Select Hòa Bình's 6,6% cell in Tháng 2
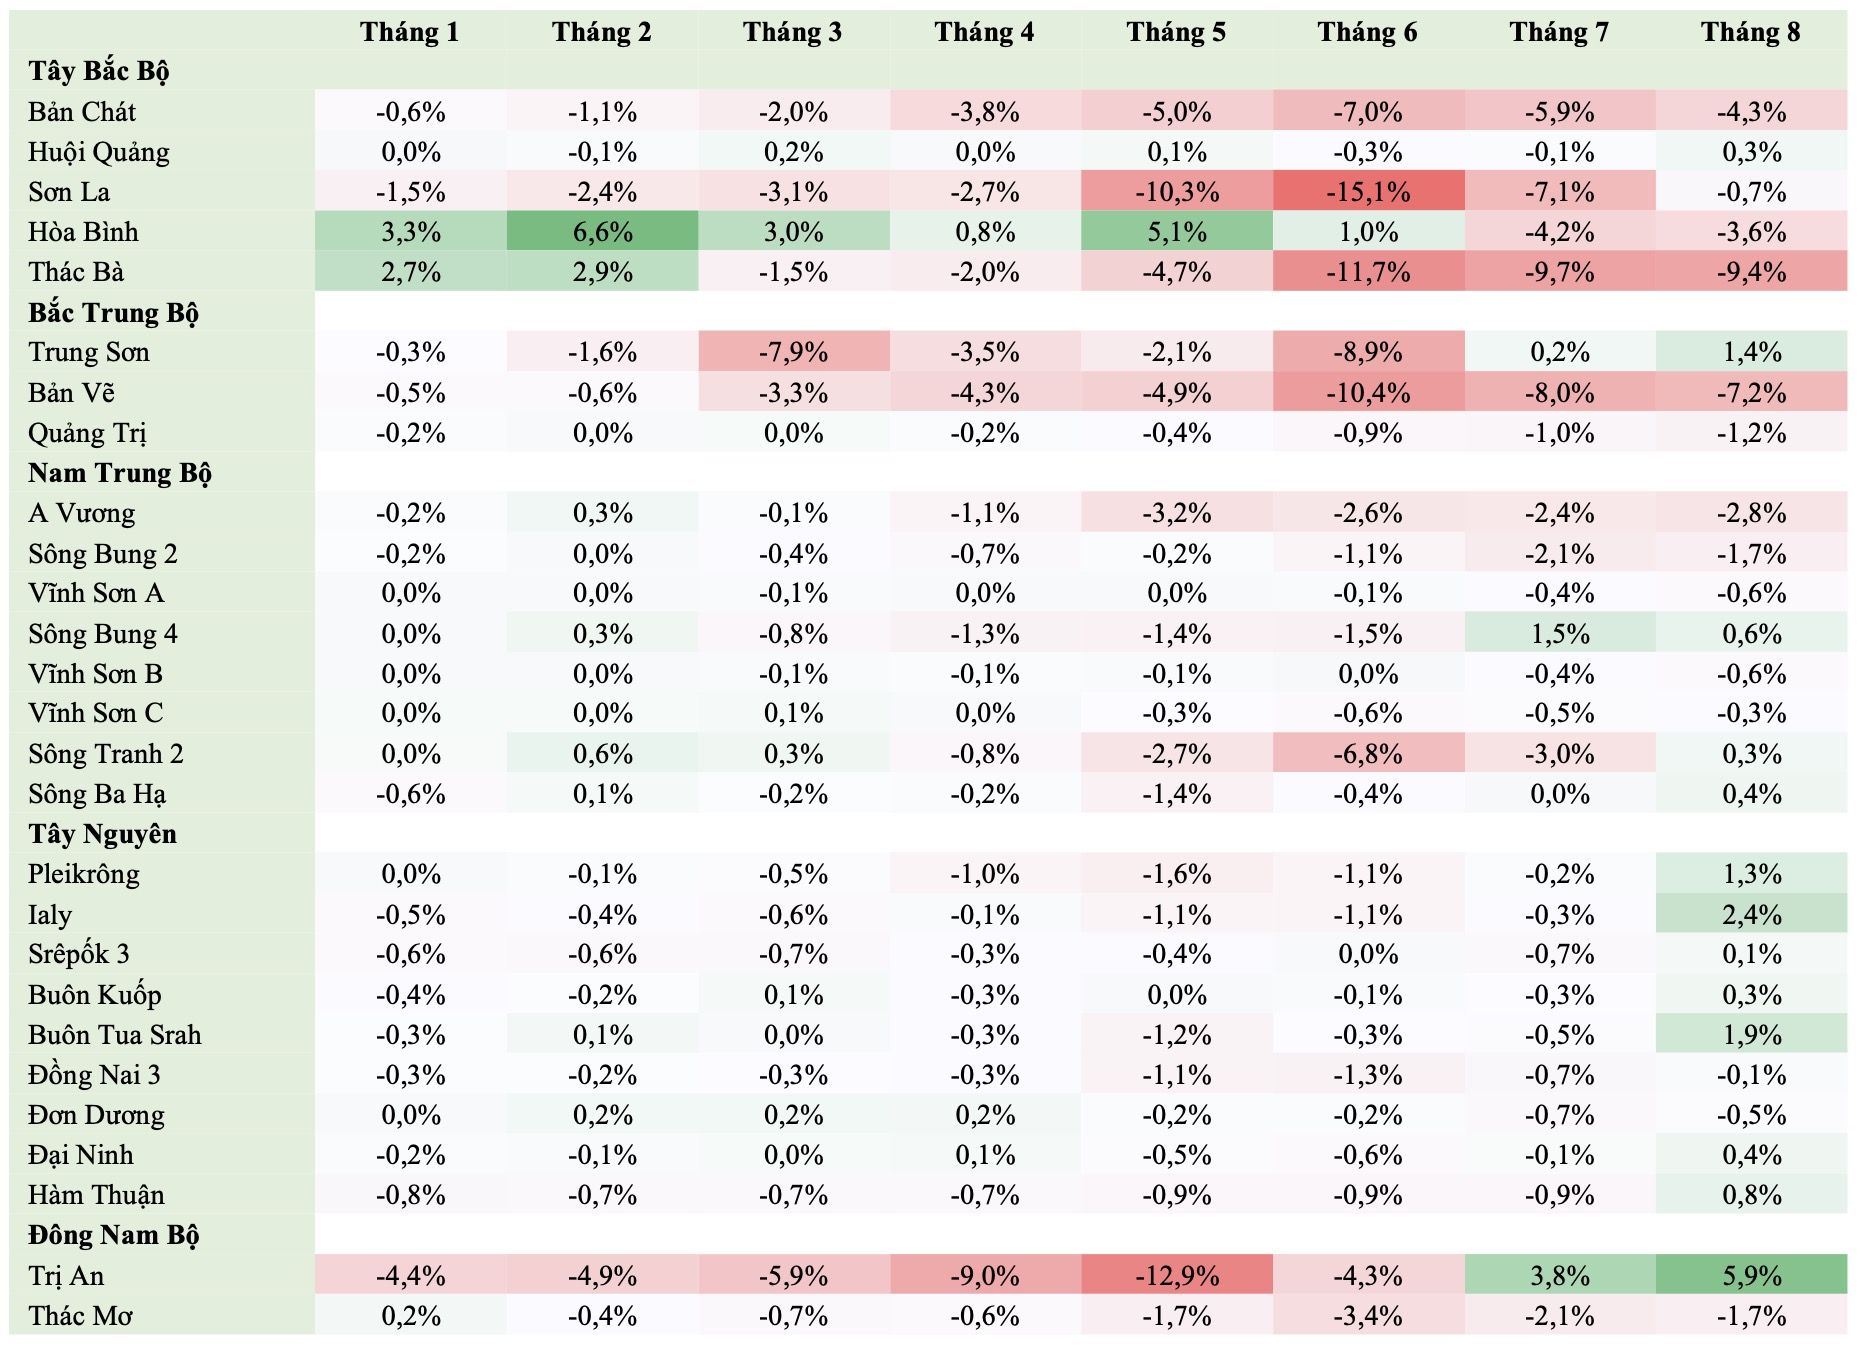The width and height of the screenshot is (1866, 1350). [602, 232]
